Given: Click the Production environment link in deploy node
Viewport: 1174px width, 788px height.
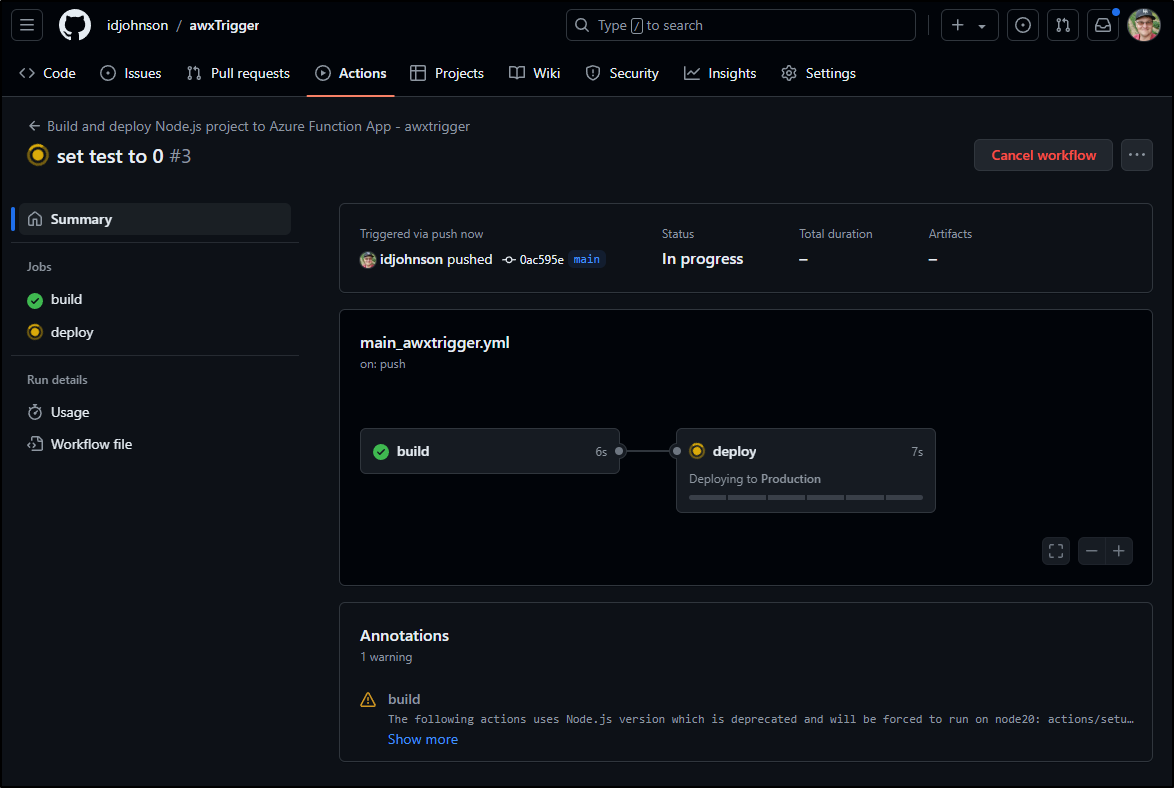Looking at the screenshot, I should (x=791, y=479).
